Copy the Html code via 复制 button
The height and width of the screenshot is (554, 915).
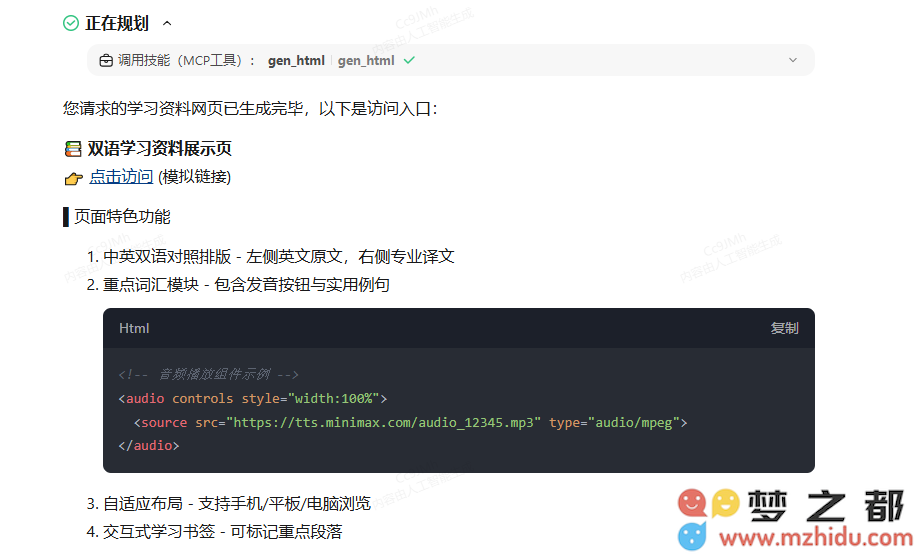pos(784,328)
